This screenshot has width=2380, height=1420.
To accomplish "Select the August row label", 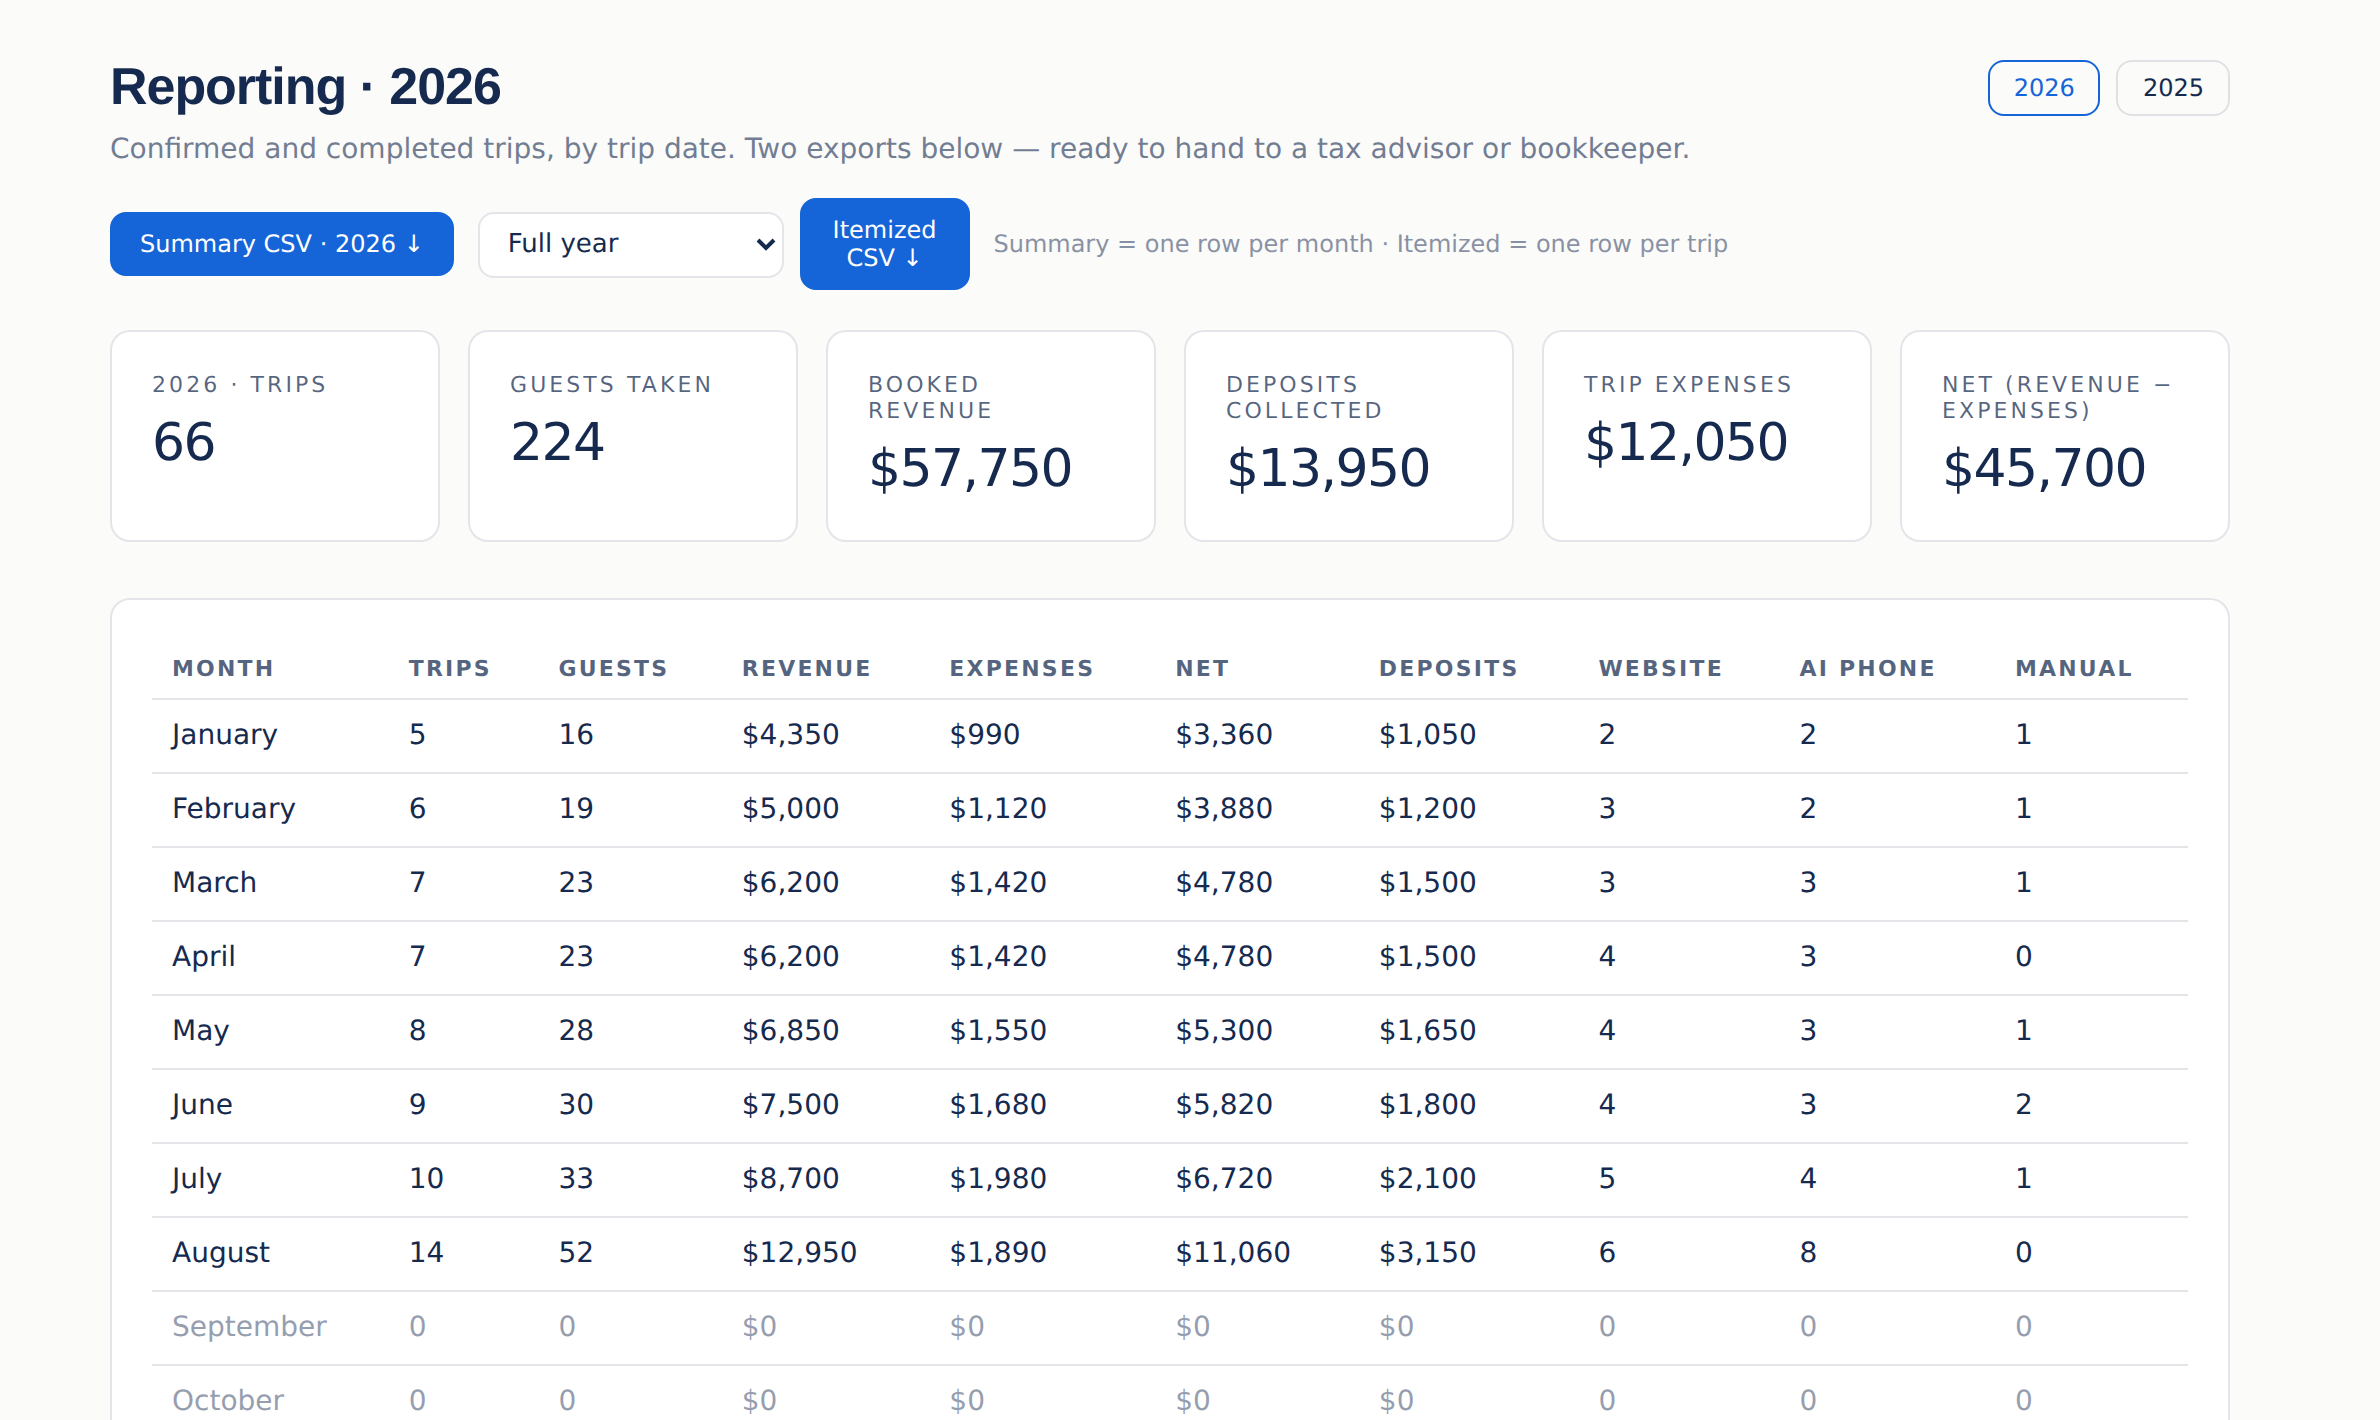I will 220,1253.
